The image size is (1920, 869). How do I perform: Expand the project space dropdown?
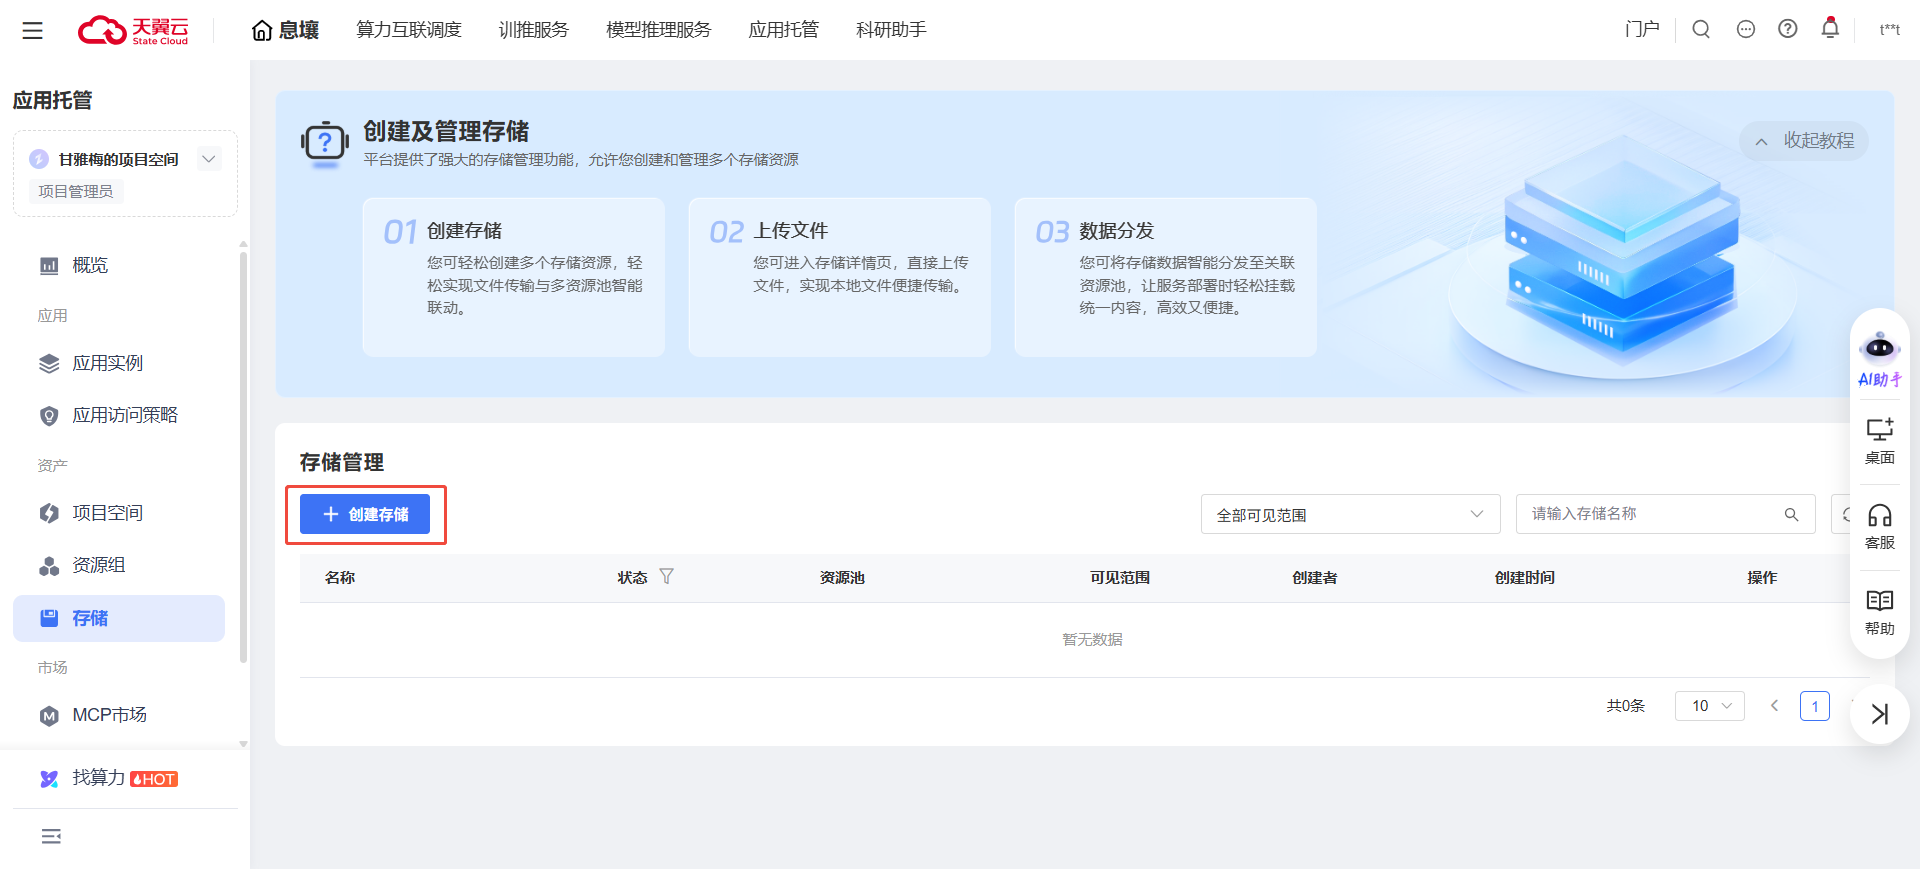point(208,159)
